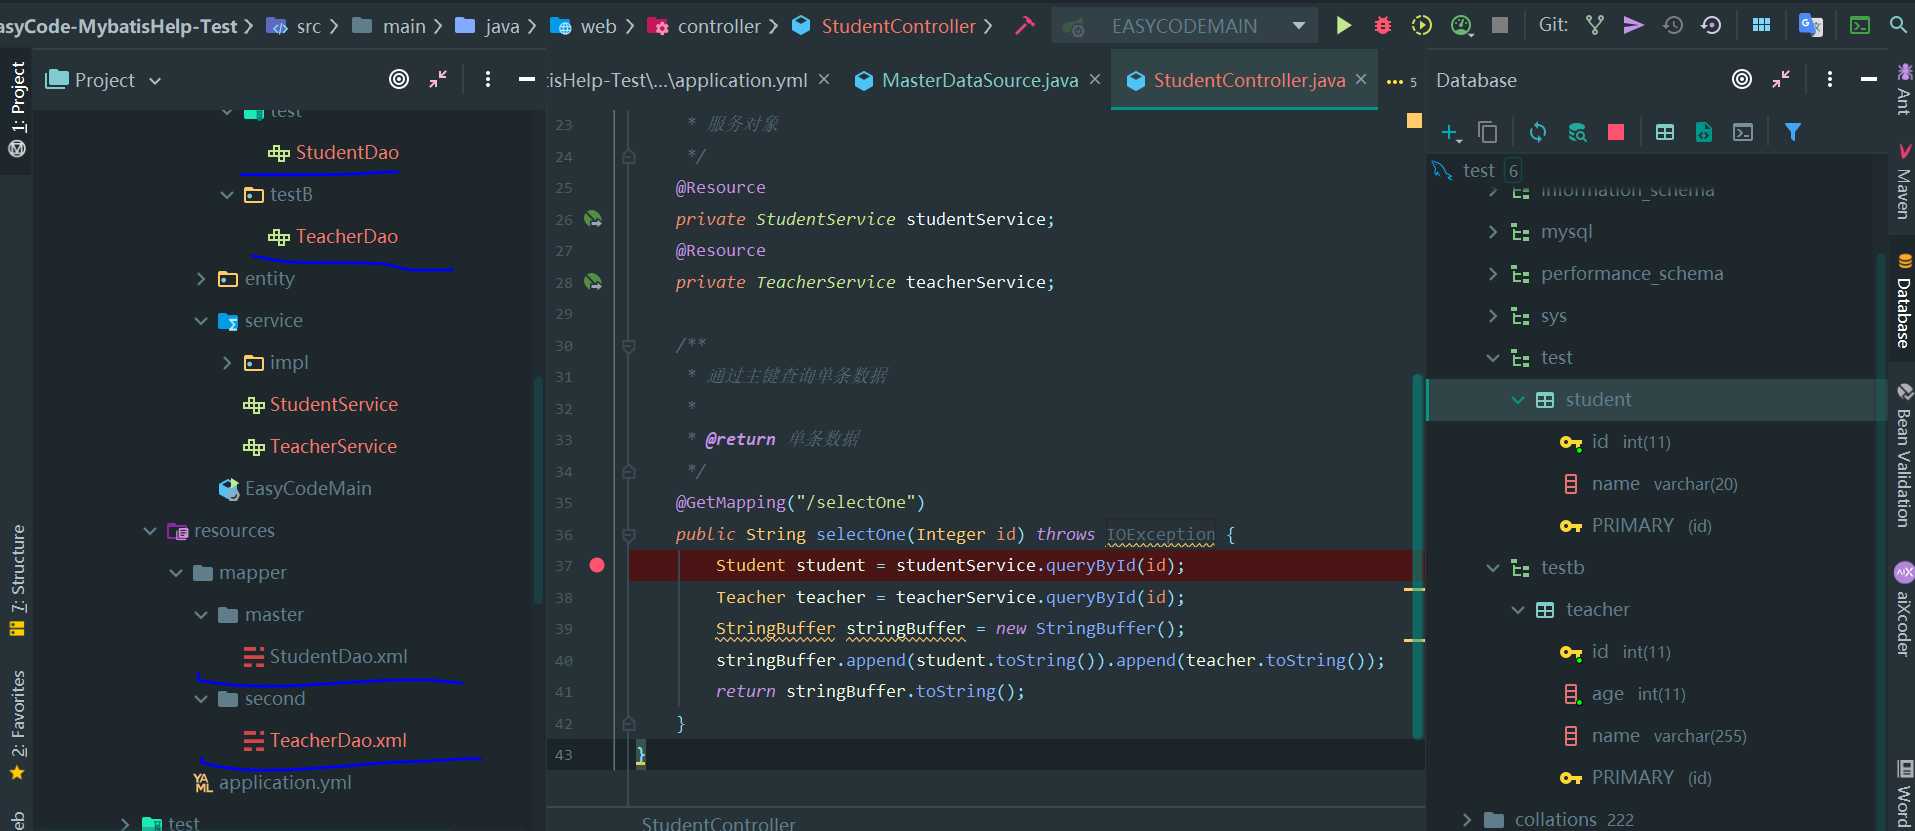Open Project panel three-dot options menu
Viewport: 1915px width, 831px height.
pos(487,79)
